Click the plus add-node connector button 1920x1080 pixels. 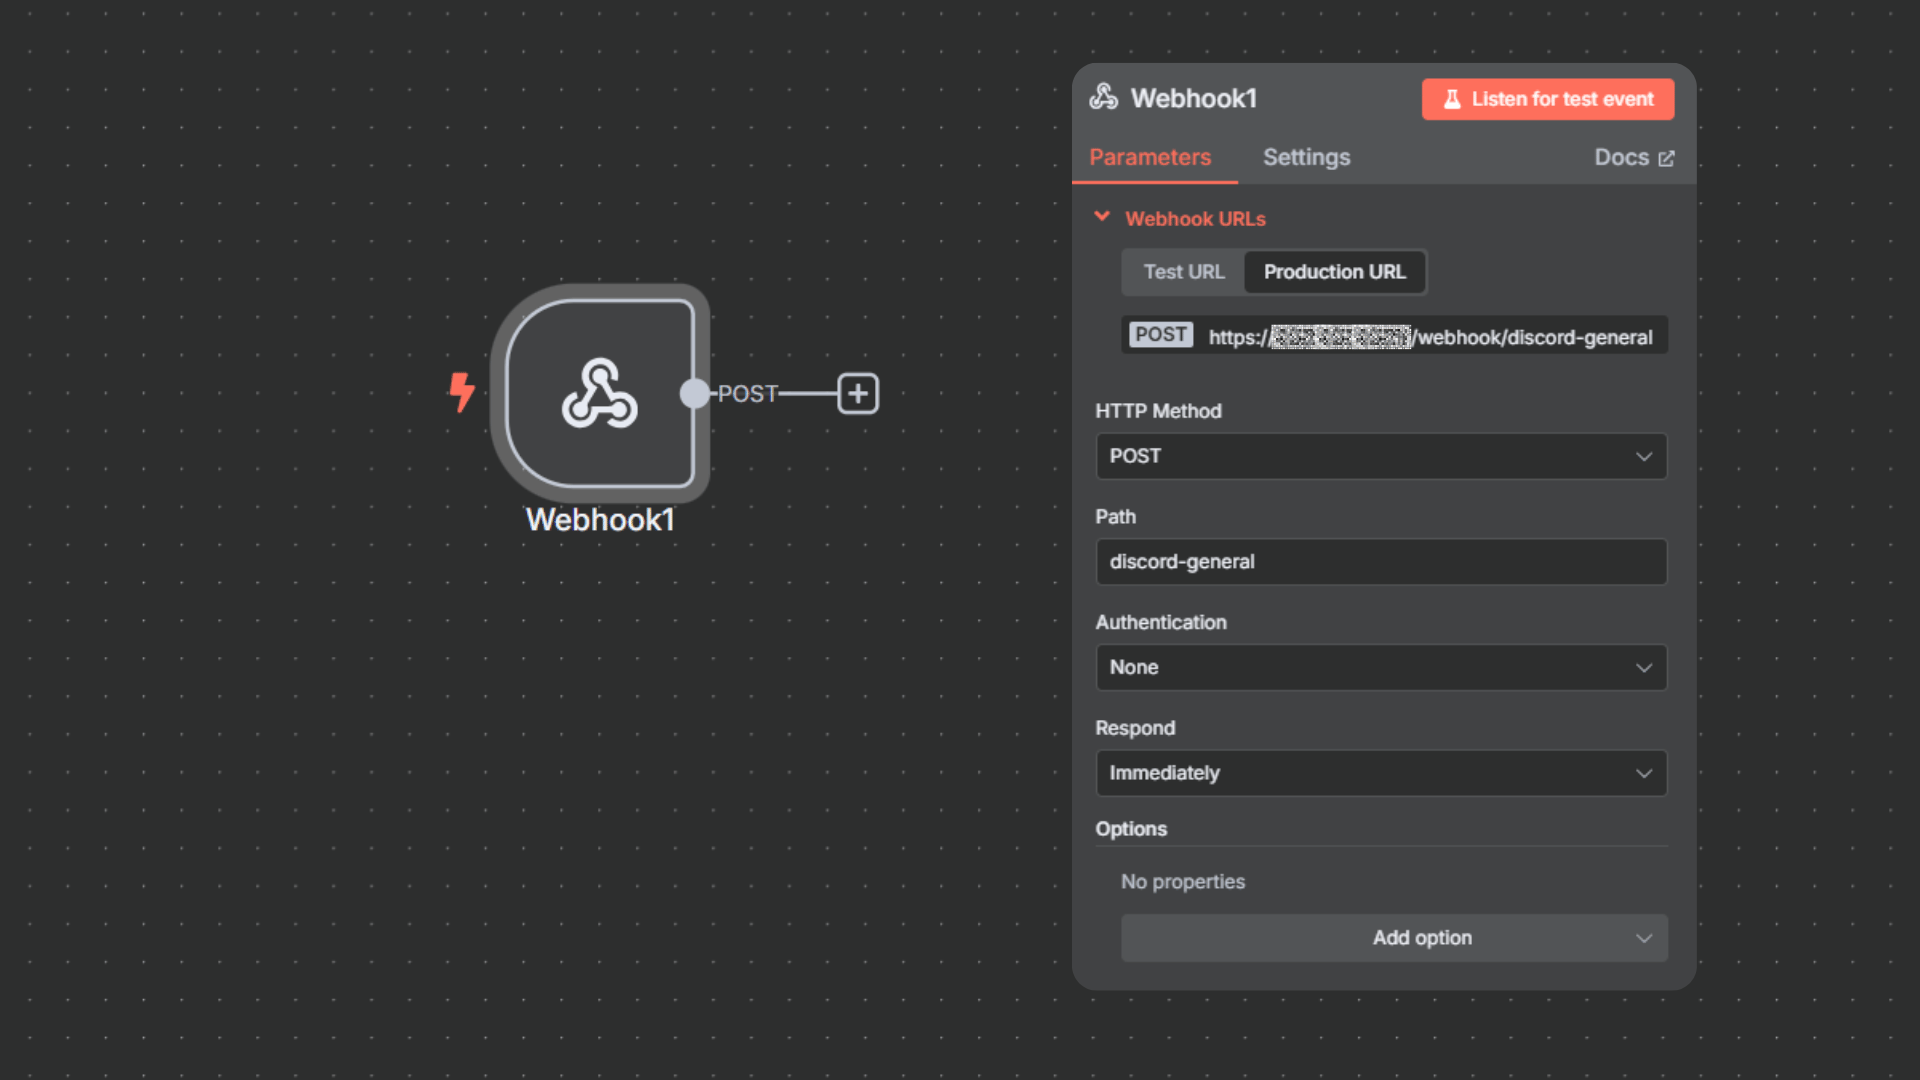point(857,393)
